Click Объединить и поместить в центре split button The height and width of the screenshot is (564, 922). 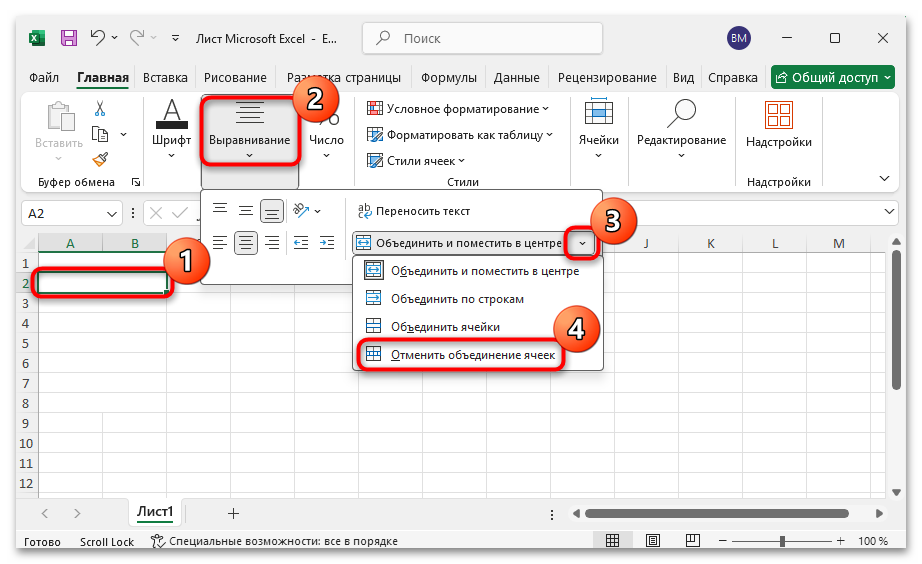point(459,243)
